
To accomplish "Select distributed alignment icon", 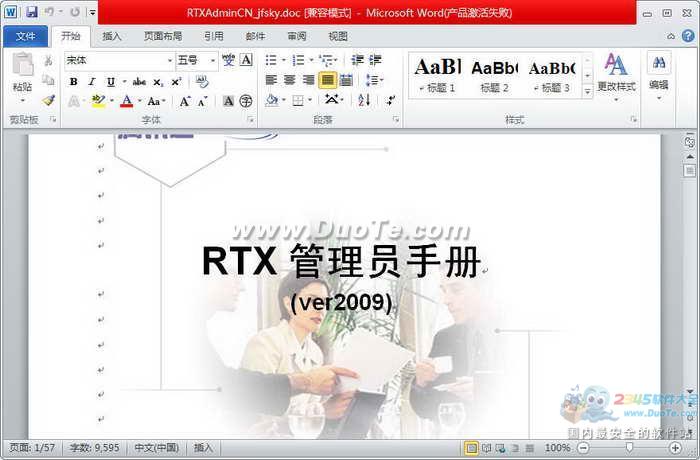I will (x=346, y=80).
